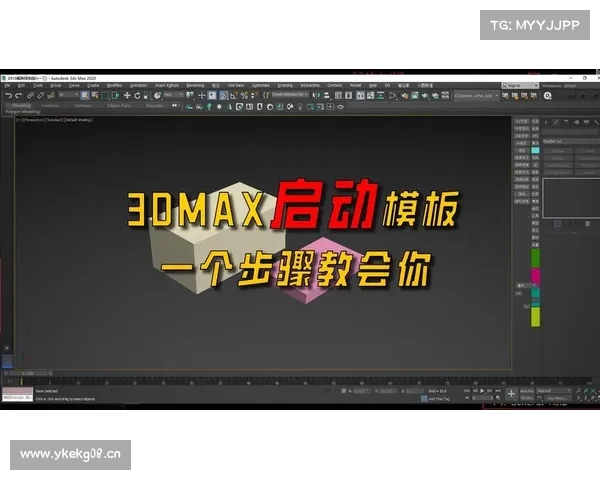Open the reference coordinate system dropdown
Screen dimensions: 600x480
coord(174,95)
